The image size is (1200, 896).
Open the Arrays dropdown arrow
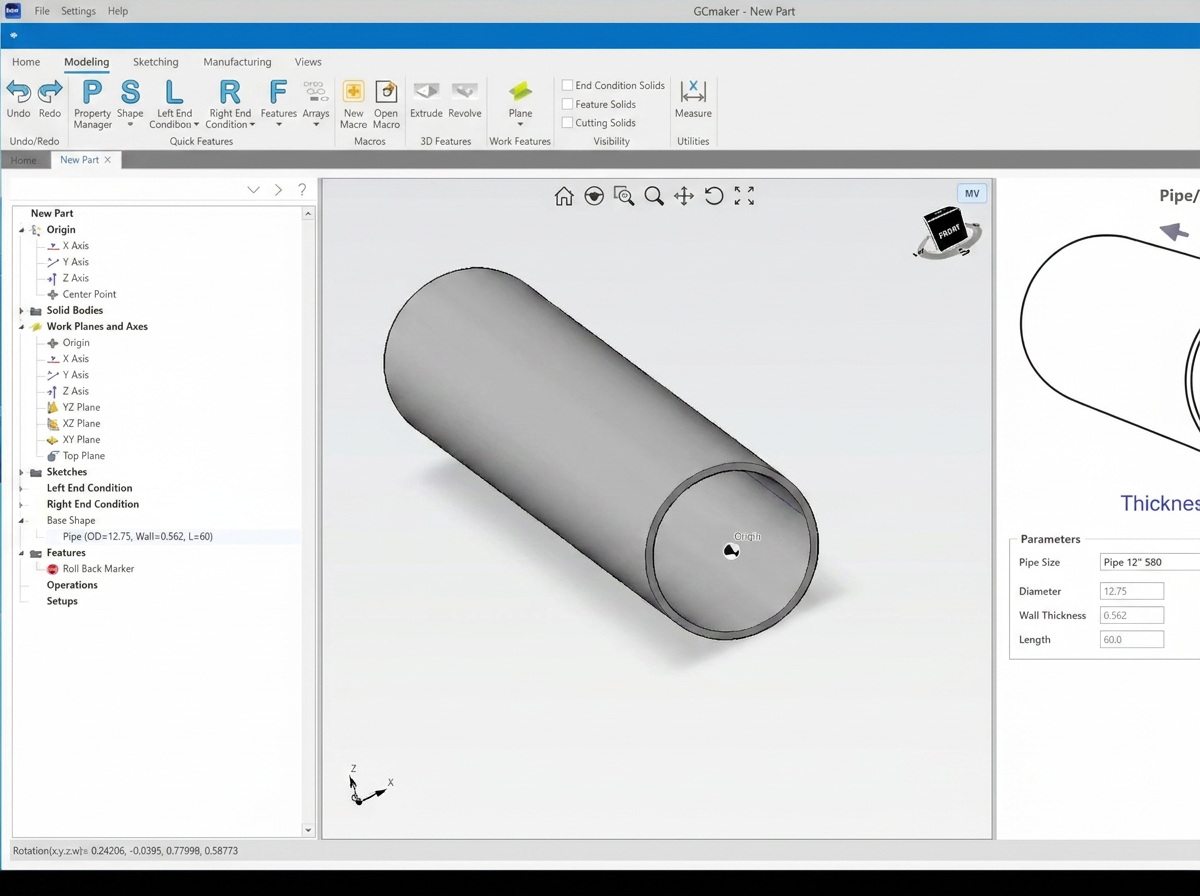coord(316,125)
